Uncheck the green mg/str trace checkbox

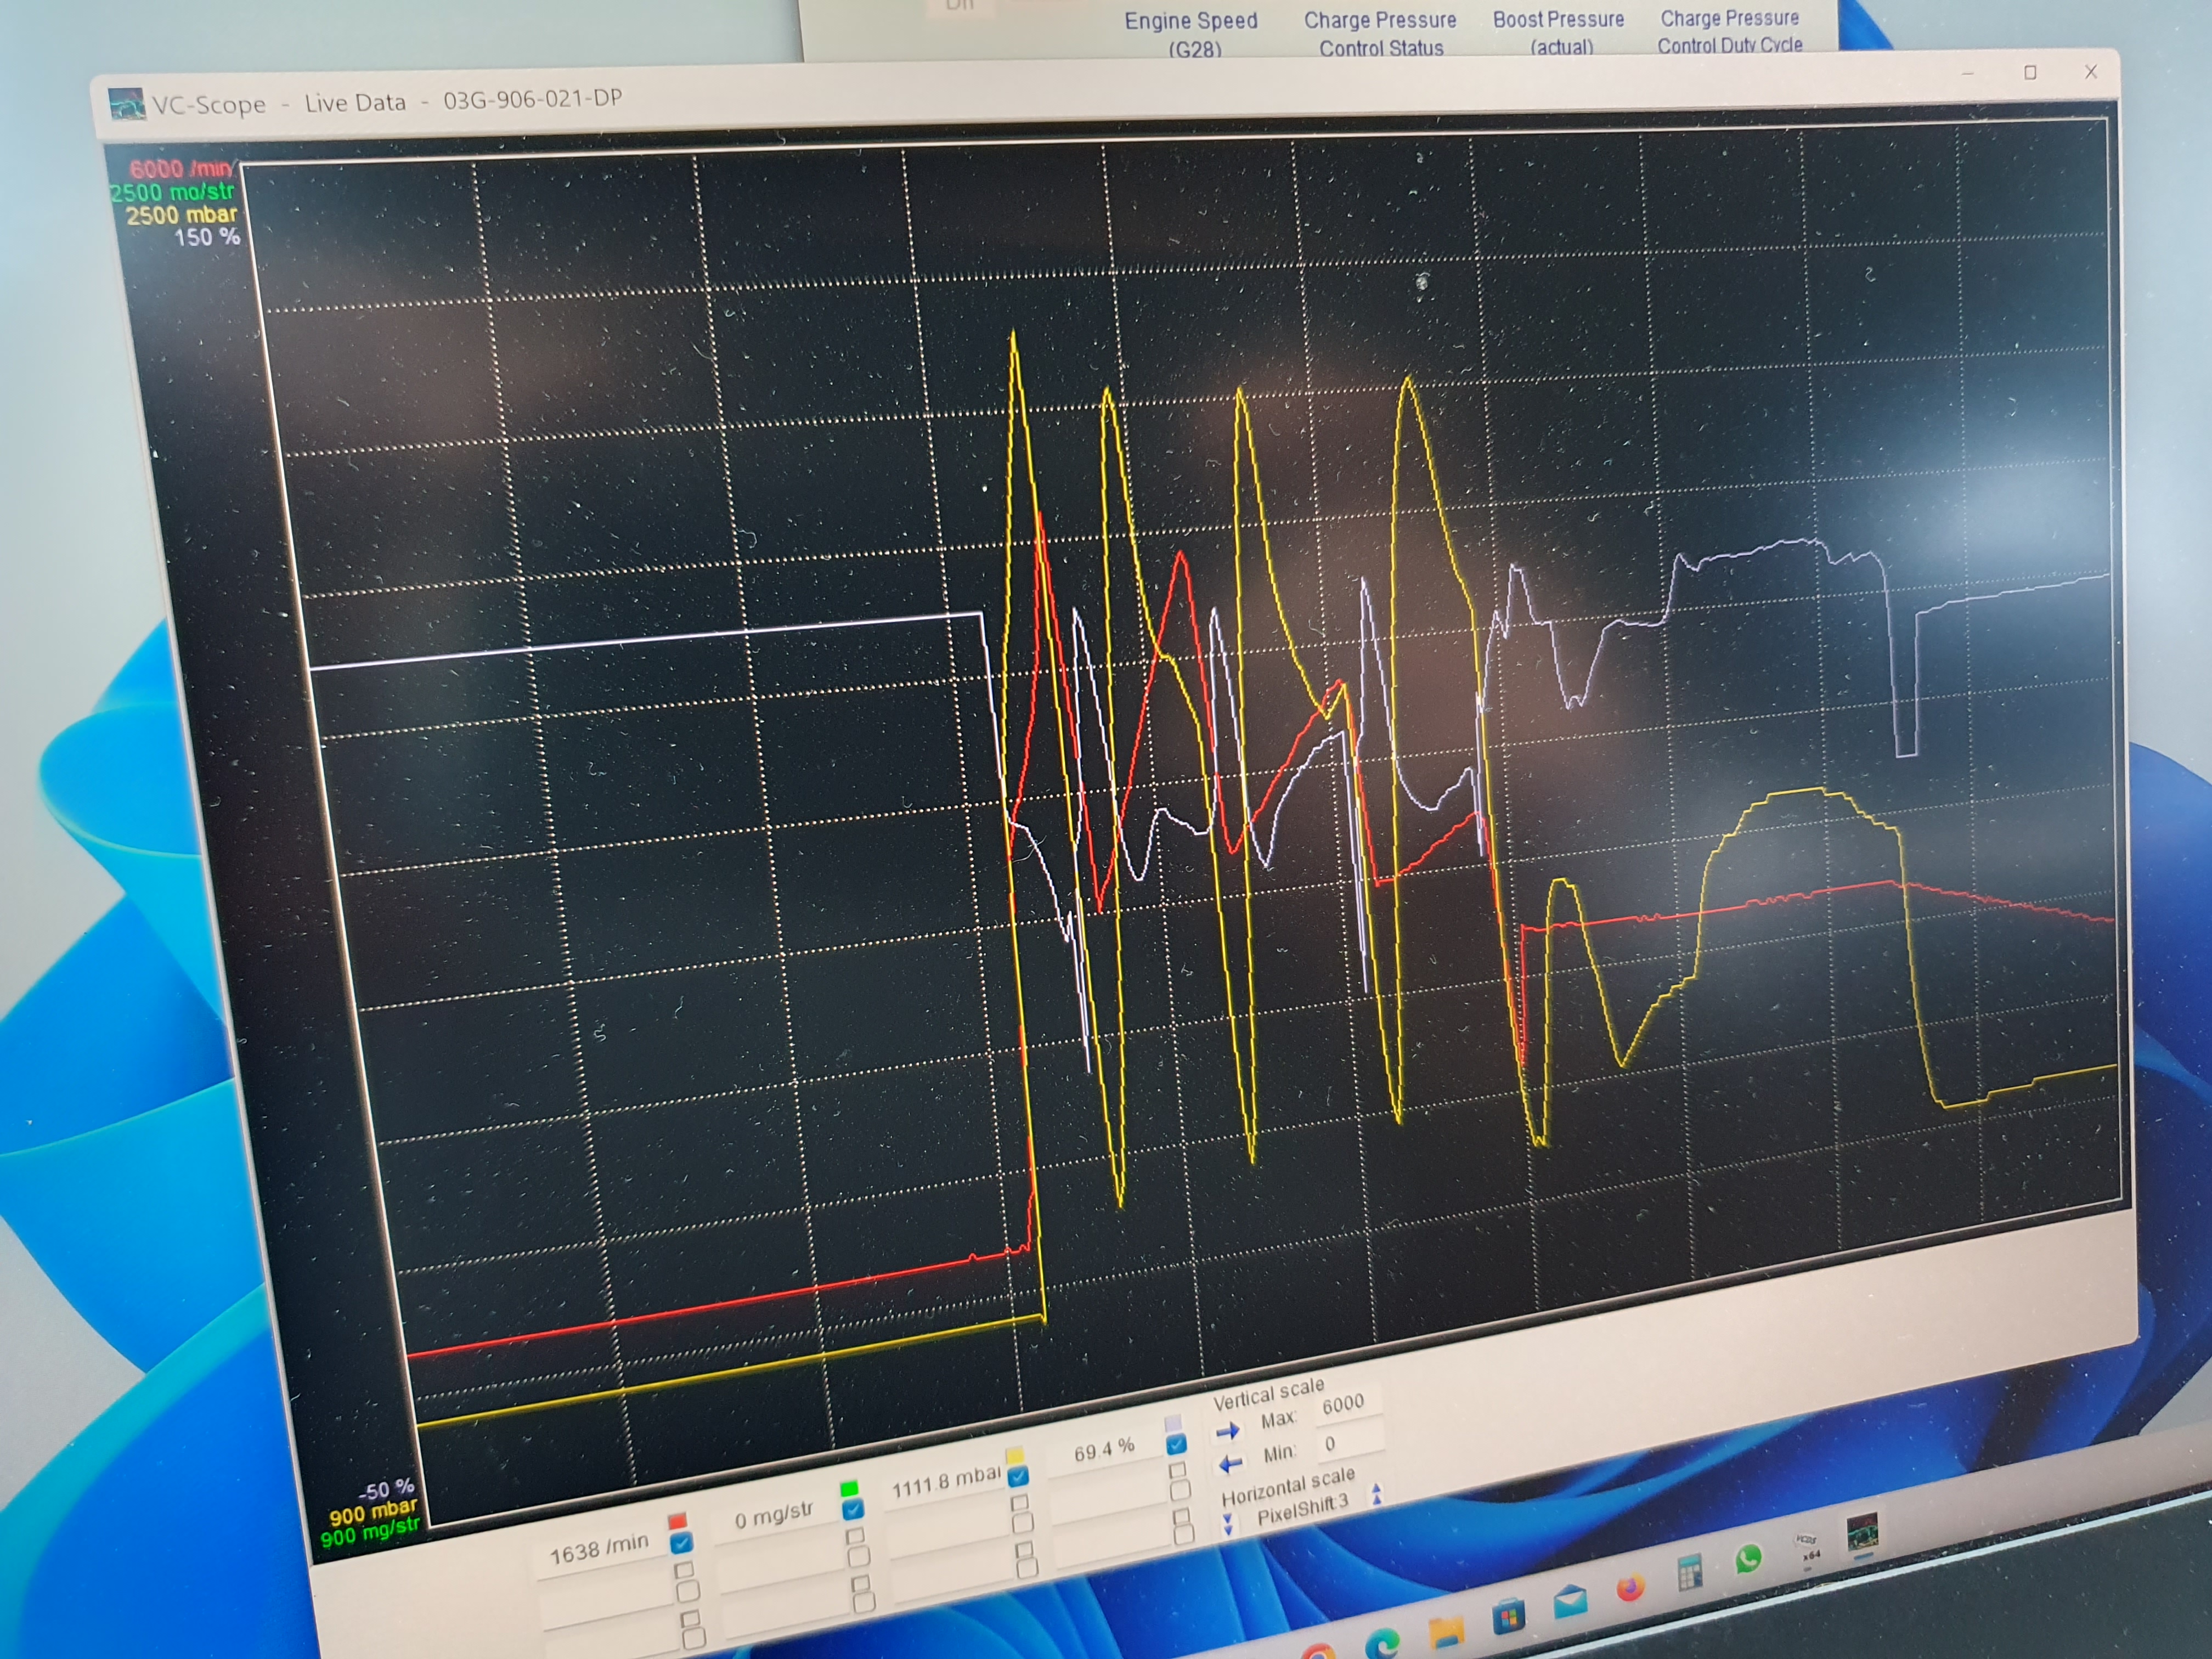[852, 1509]
